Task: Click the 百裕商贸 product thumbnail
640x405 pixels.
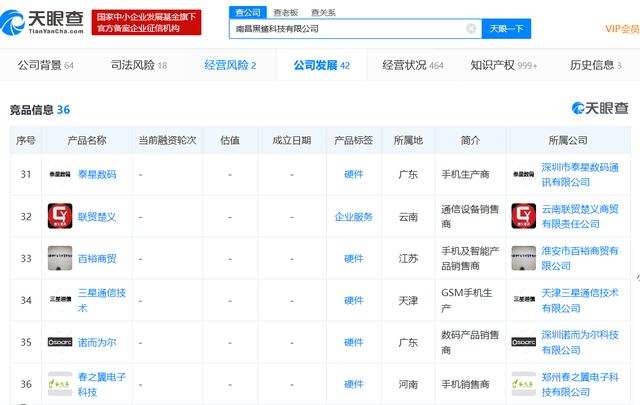Action: pos(60,258)
